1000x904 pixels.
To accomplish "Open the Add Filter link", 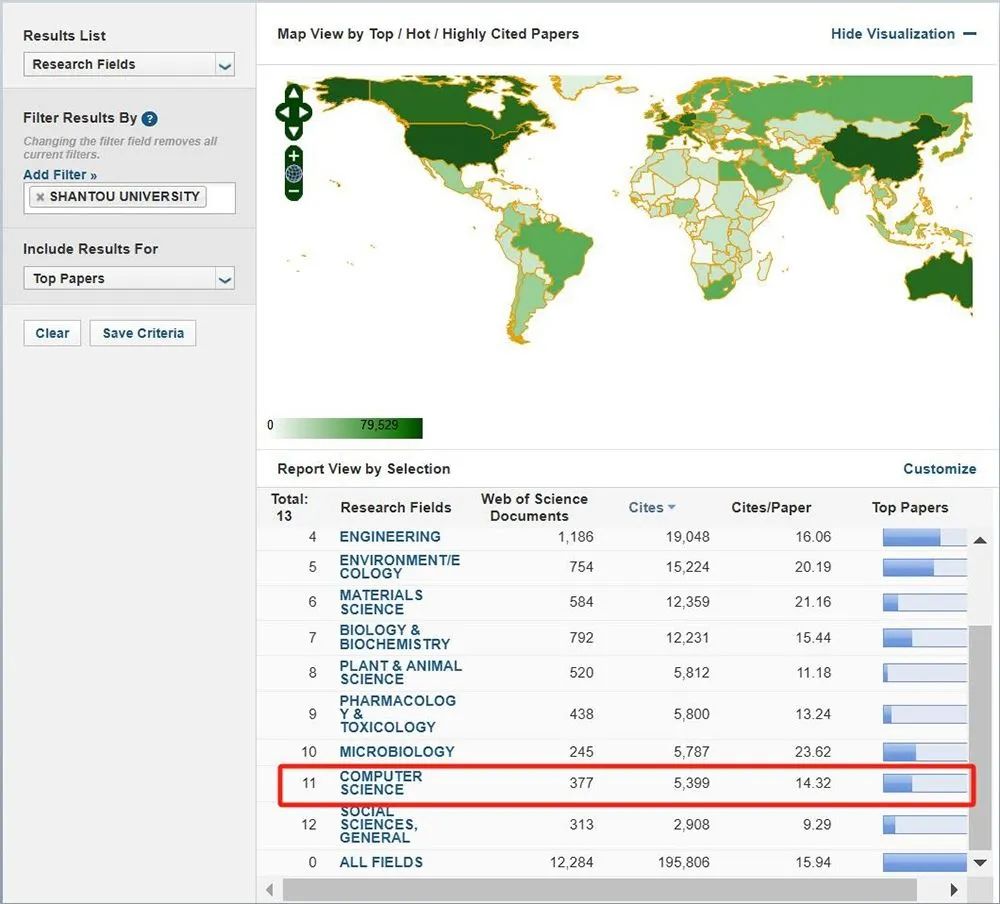I will [x=60, y=175].
